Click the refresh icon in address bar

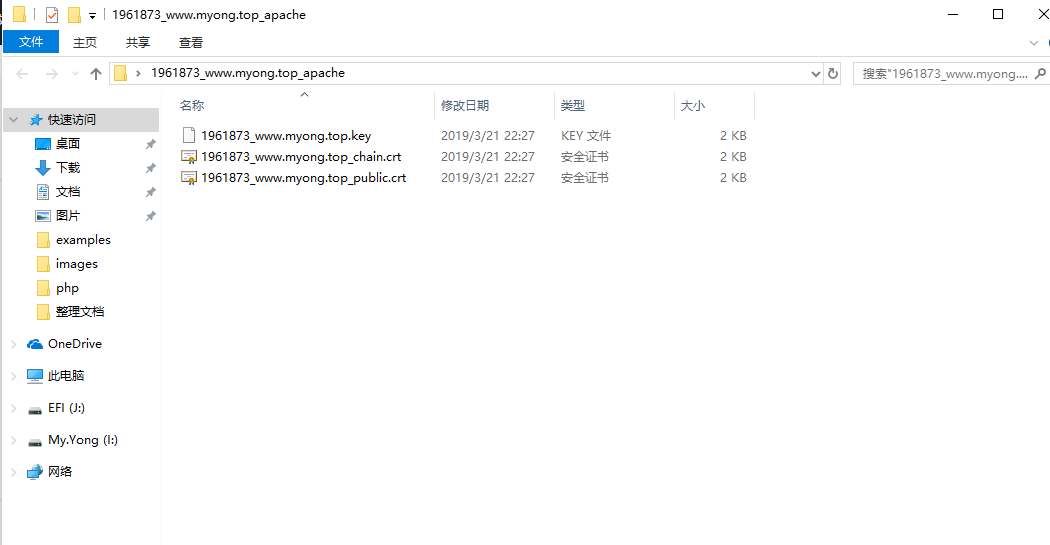point(832,74)
